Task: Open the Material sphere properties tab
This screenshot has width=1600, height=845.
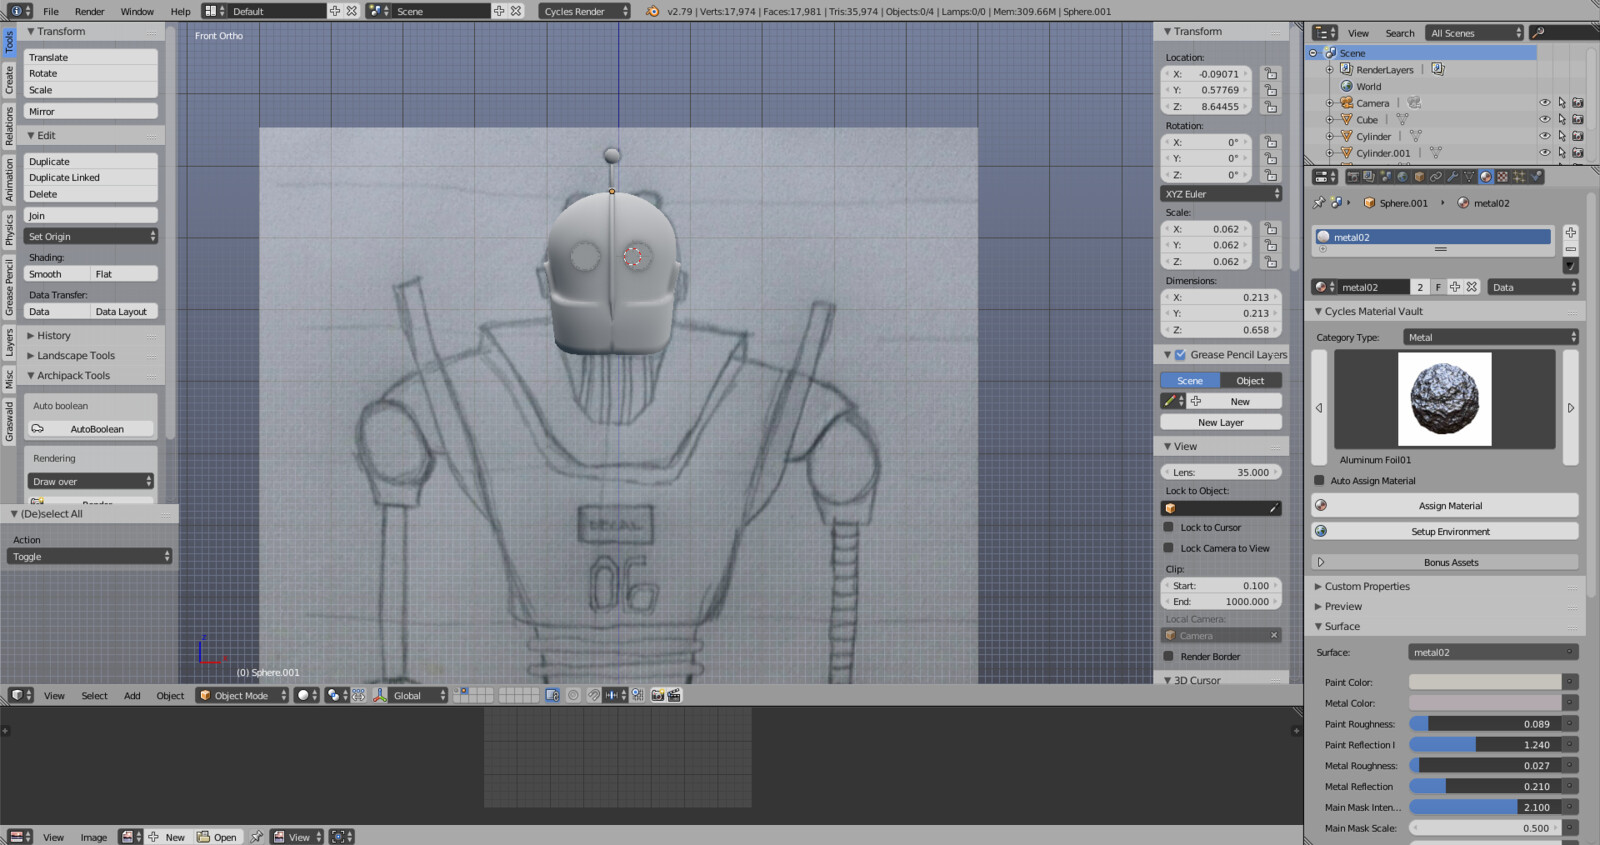Action: tap(1486, 177)
